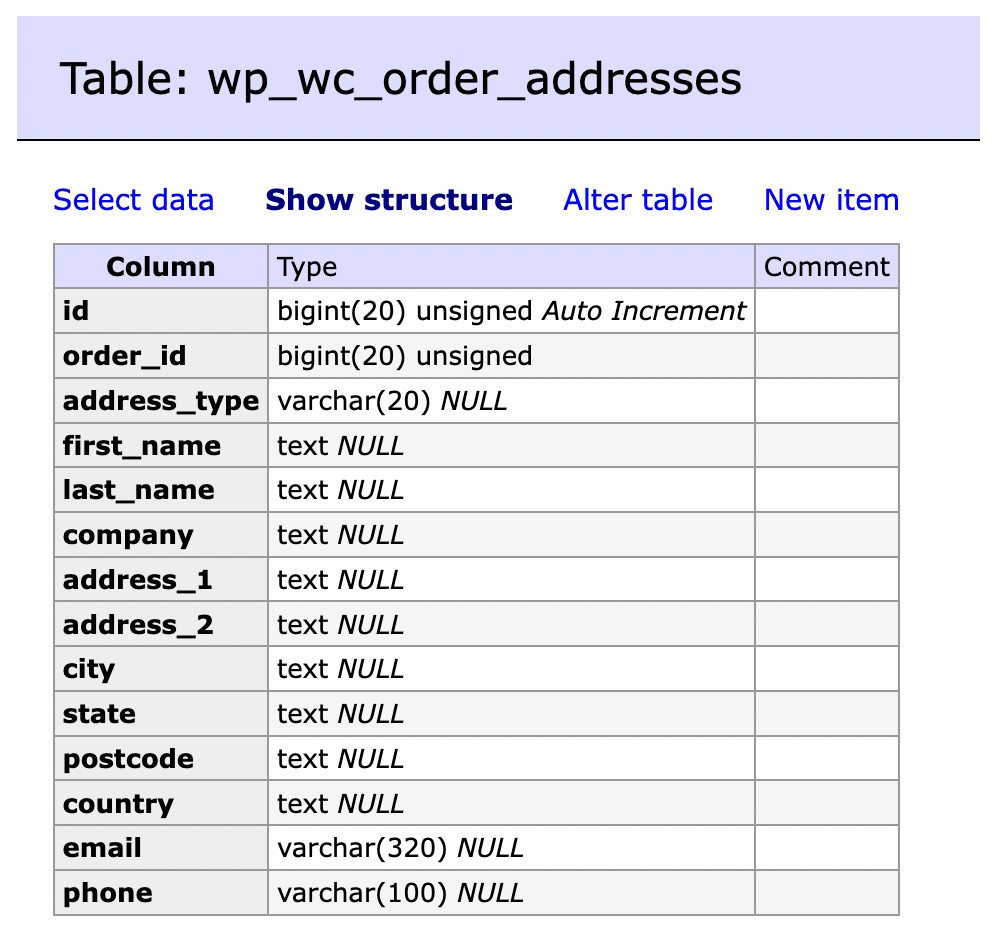The height and width of the screenshot is (940, 1000).
Task: Select the id column name
Action: pyautogui.click(x=74, y=311)
